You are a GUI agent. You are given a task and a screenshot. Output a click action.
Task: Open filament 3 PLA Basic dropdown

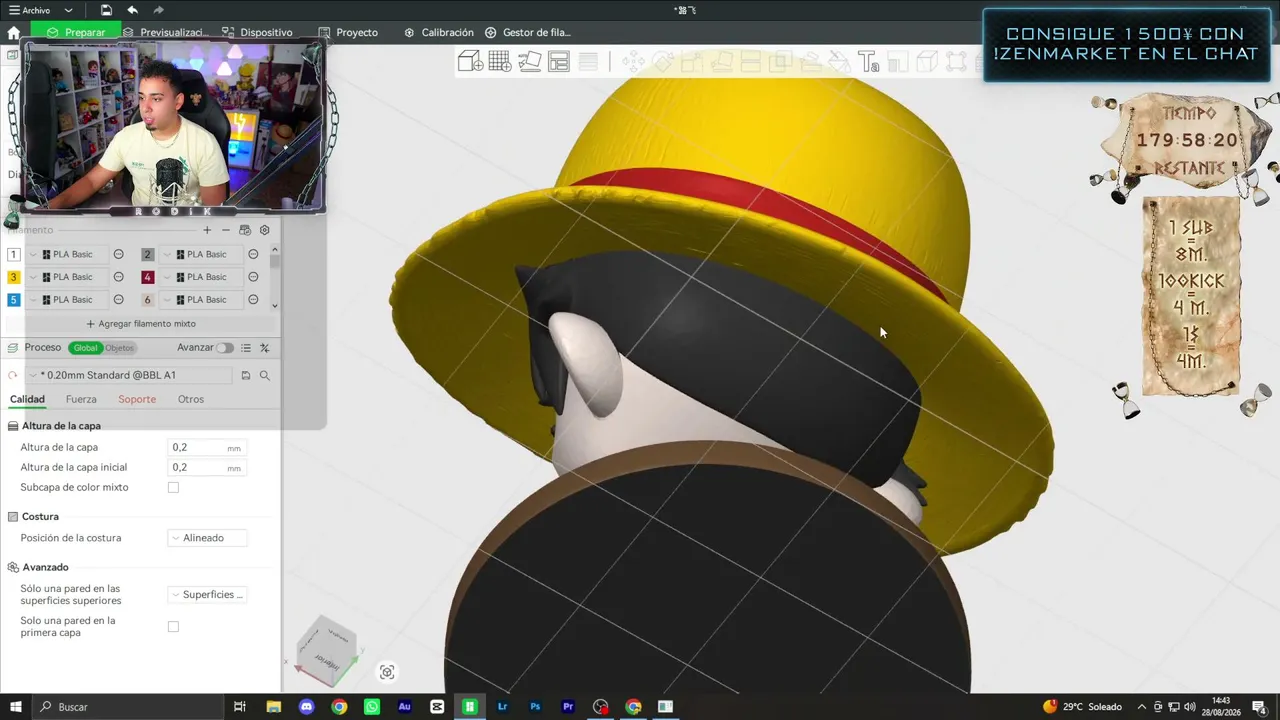(67, 277)
